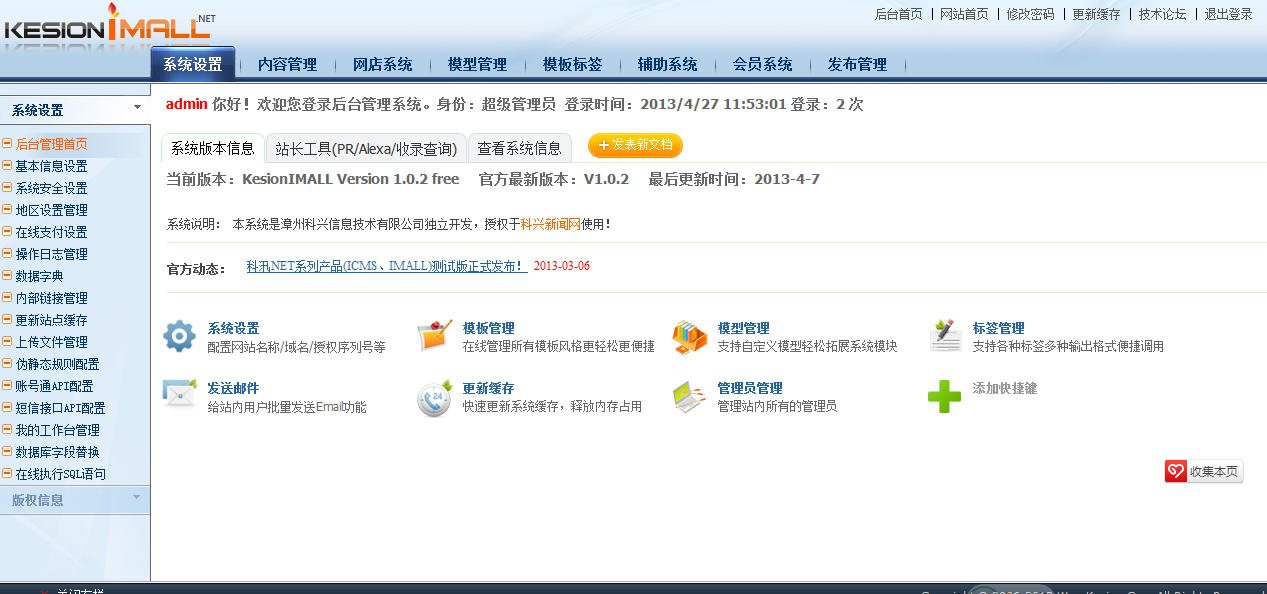Click the admin username text

pyautogui.click(x=187, y=104)
